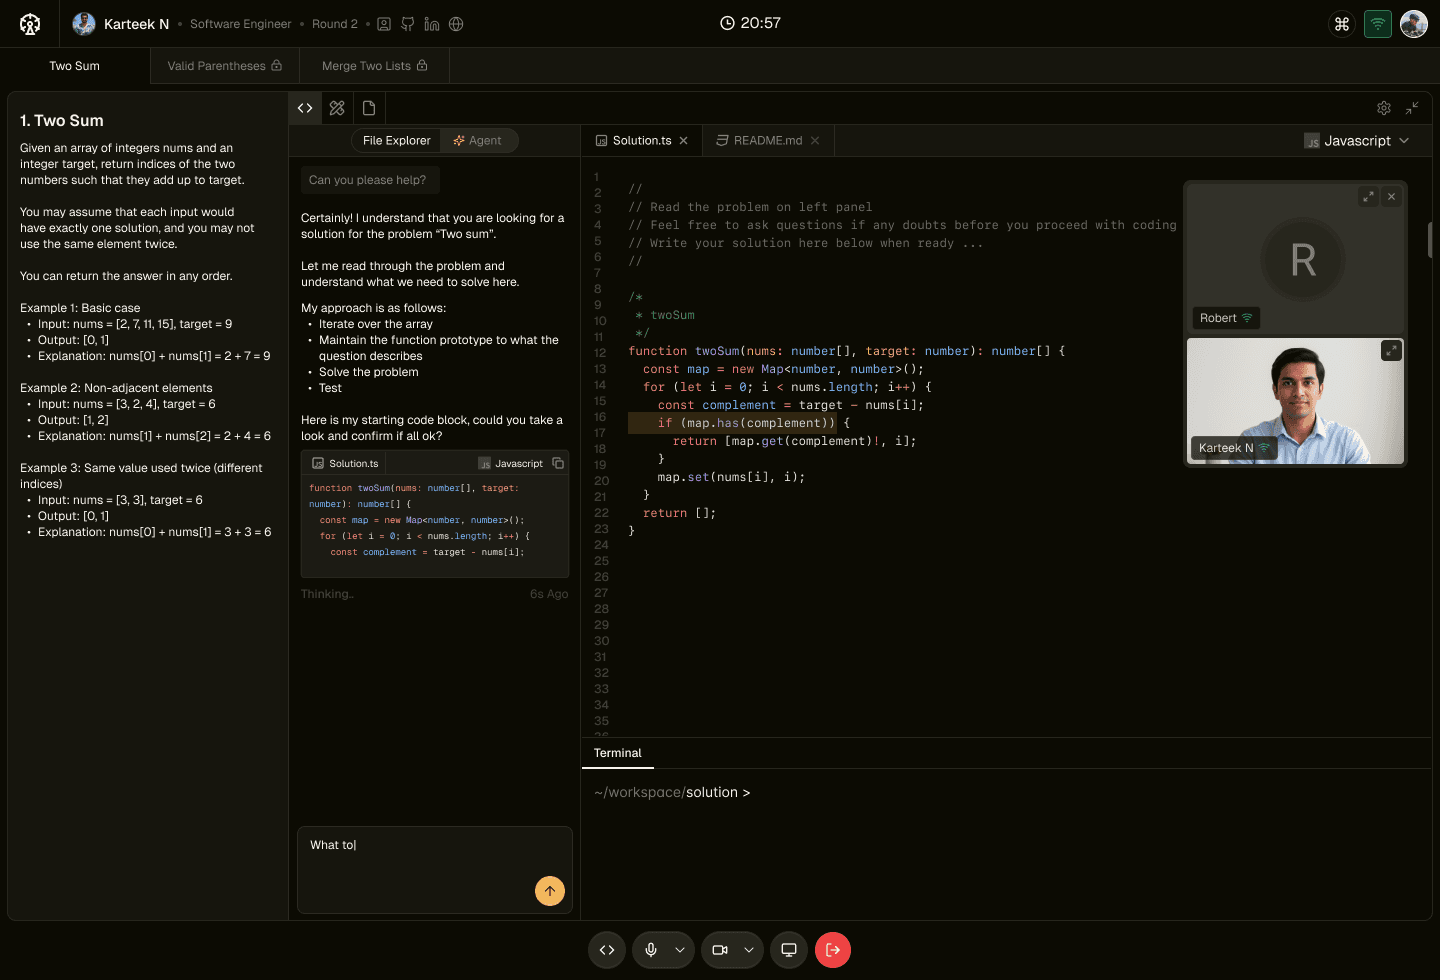This screenshot has width=1440, height=980.
Task: Select the File Explorer button
Action: tap(396, 141)
